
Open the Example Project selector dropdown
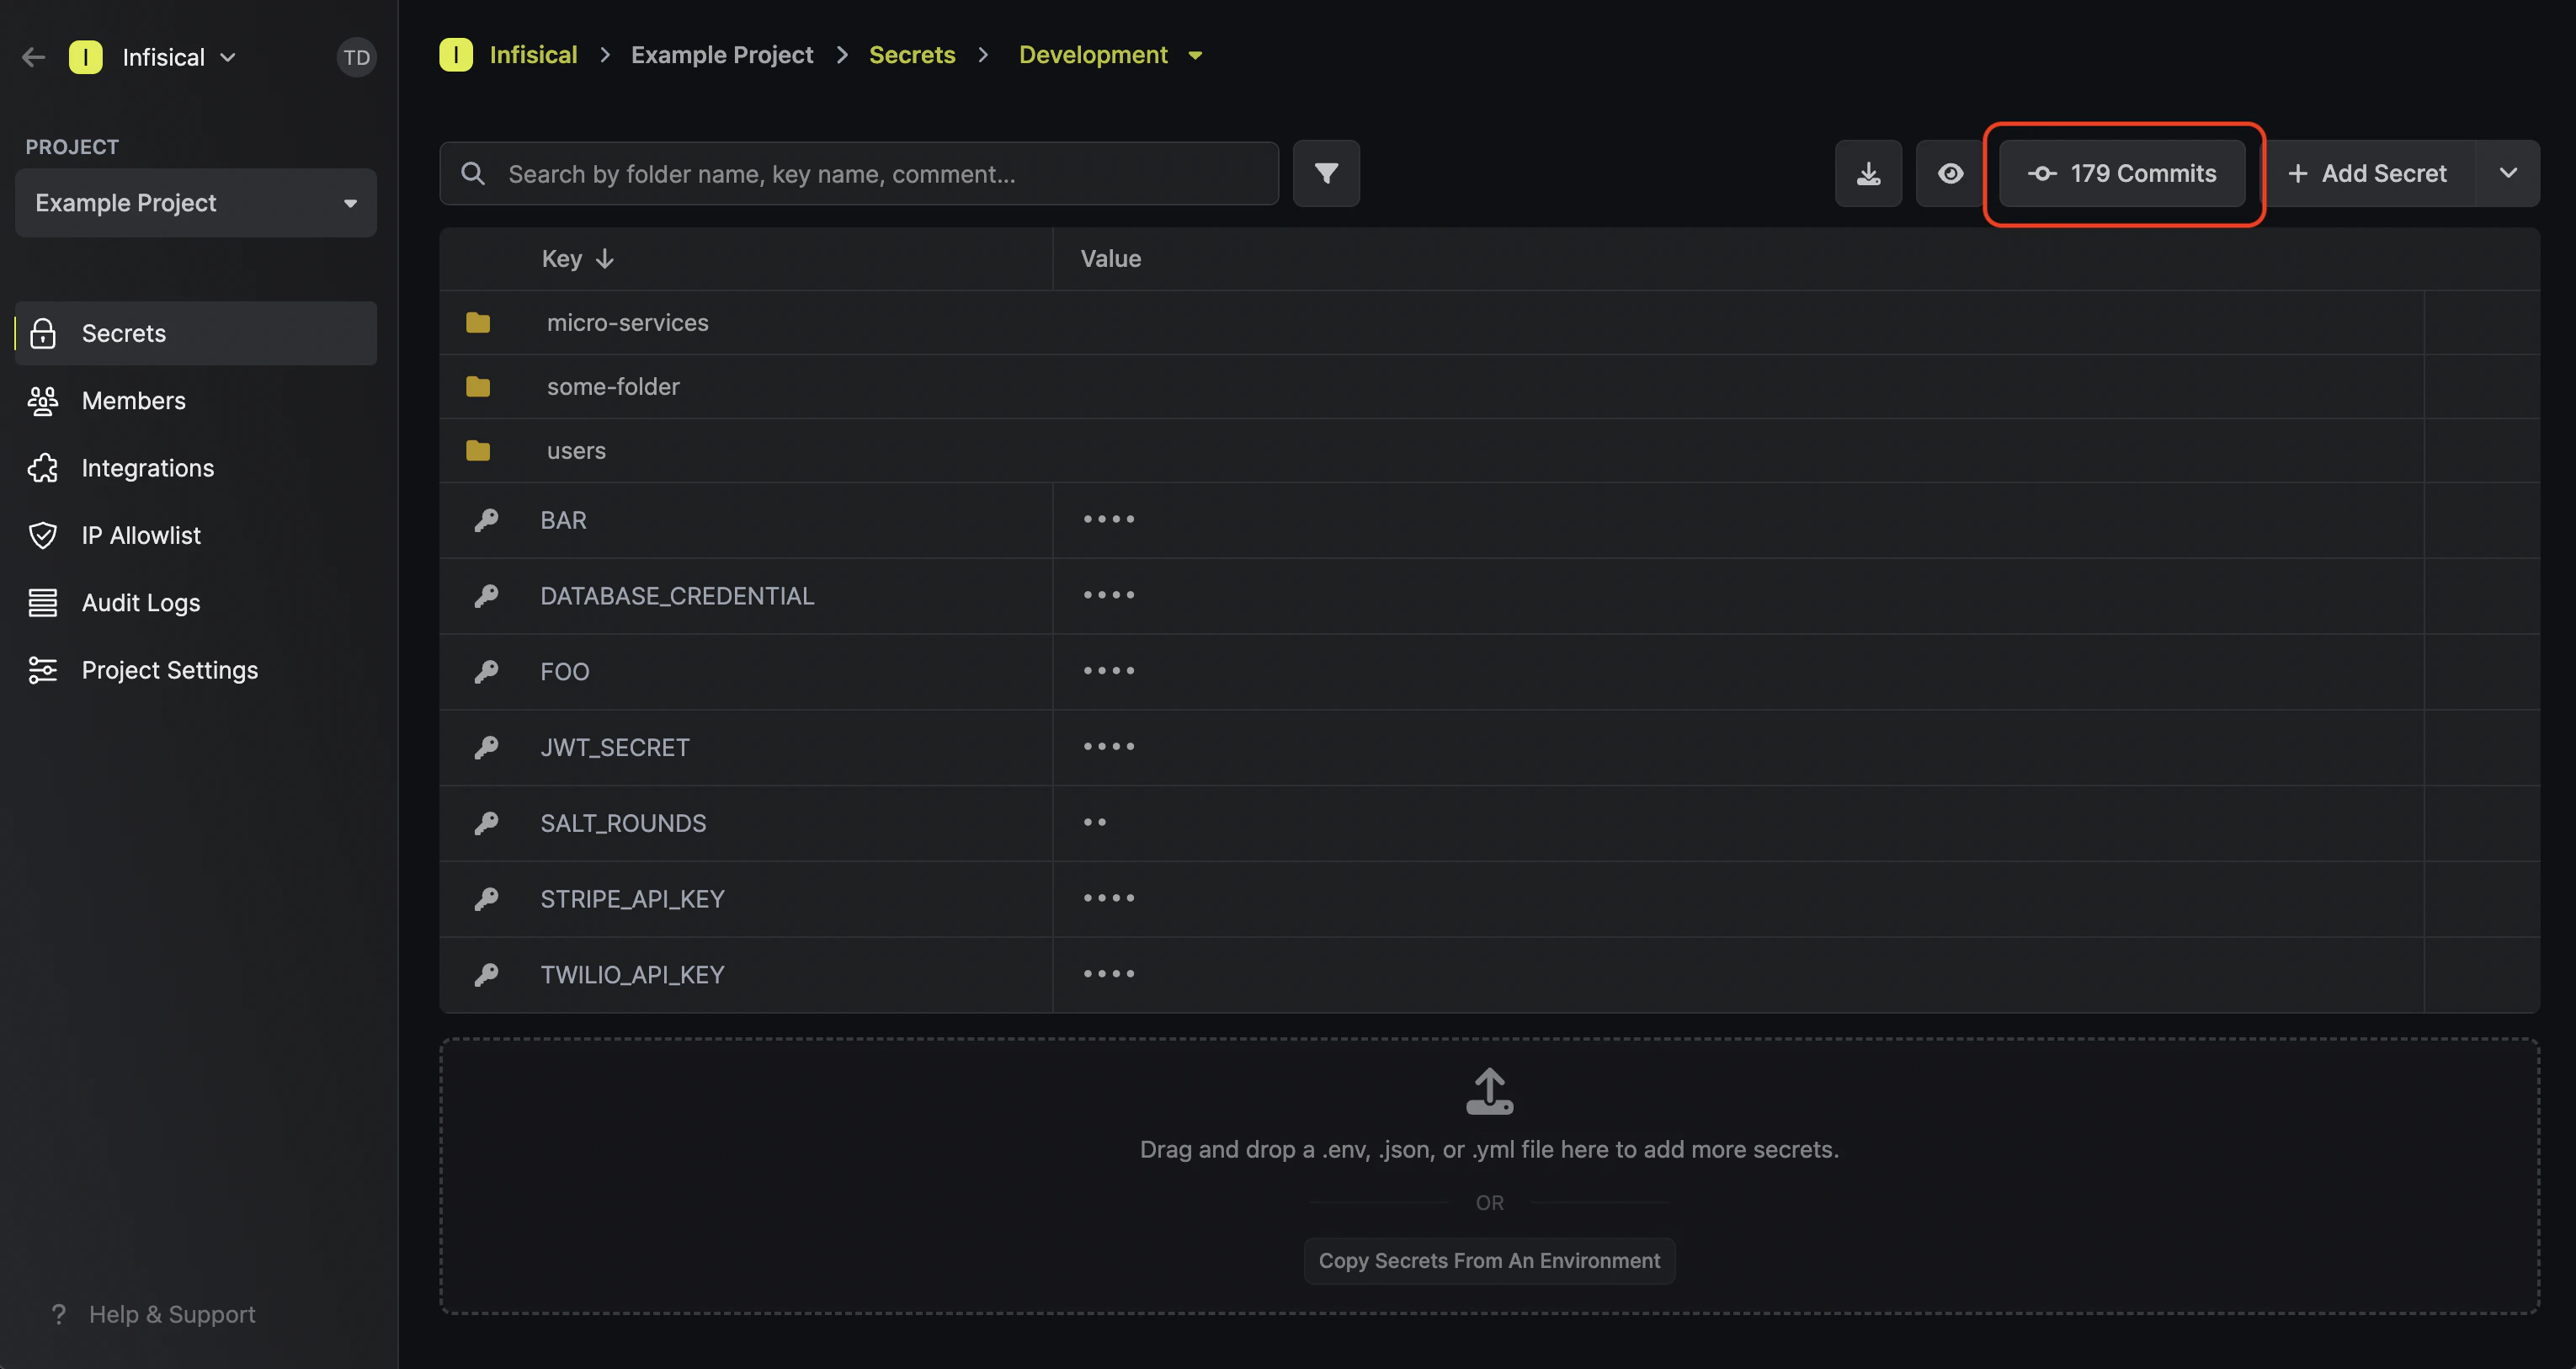click(x=196, y=203)
